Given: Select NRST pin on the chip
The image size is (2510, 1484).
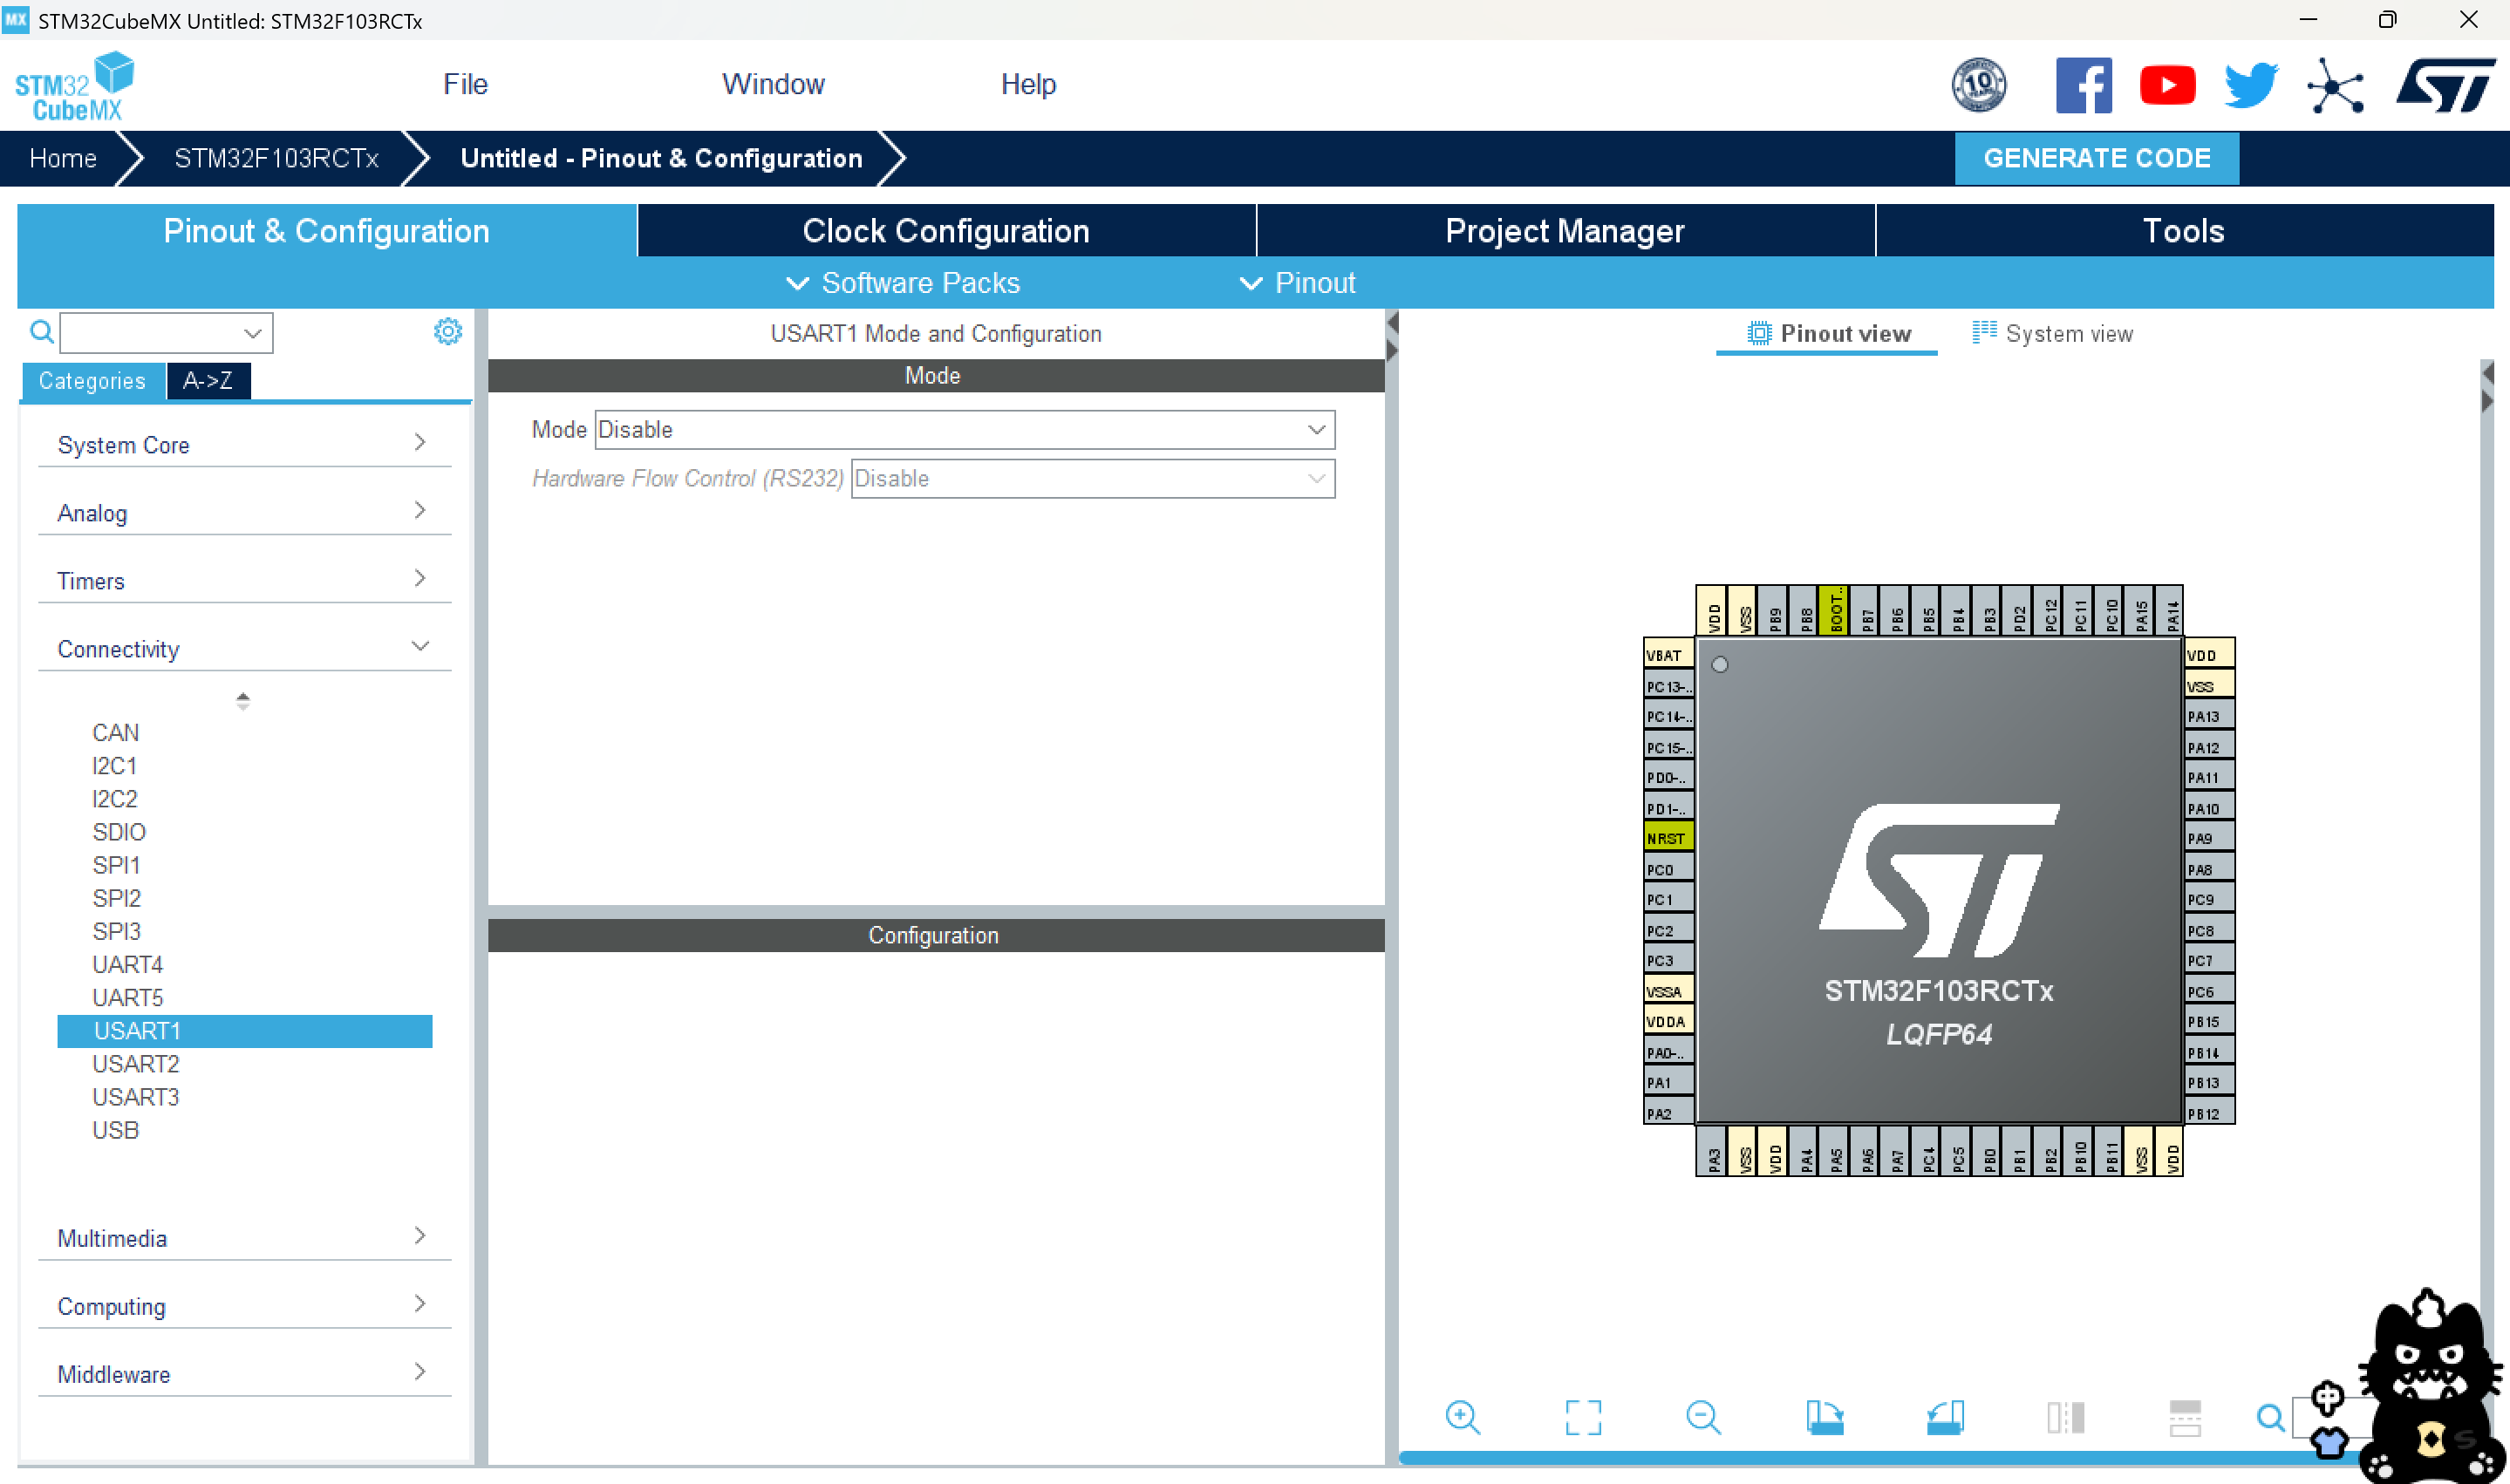Looking at the screenshot, I should tap(1668, 838).
